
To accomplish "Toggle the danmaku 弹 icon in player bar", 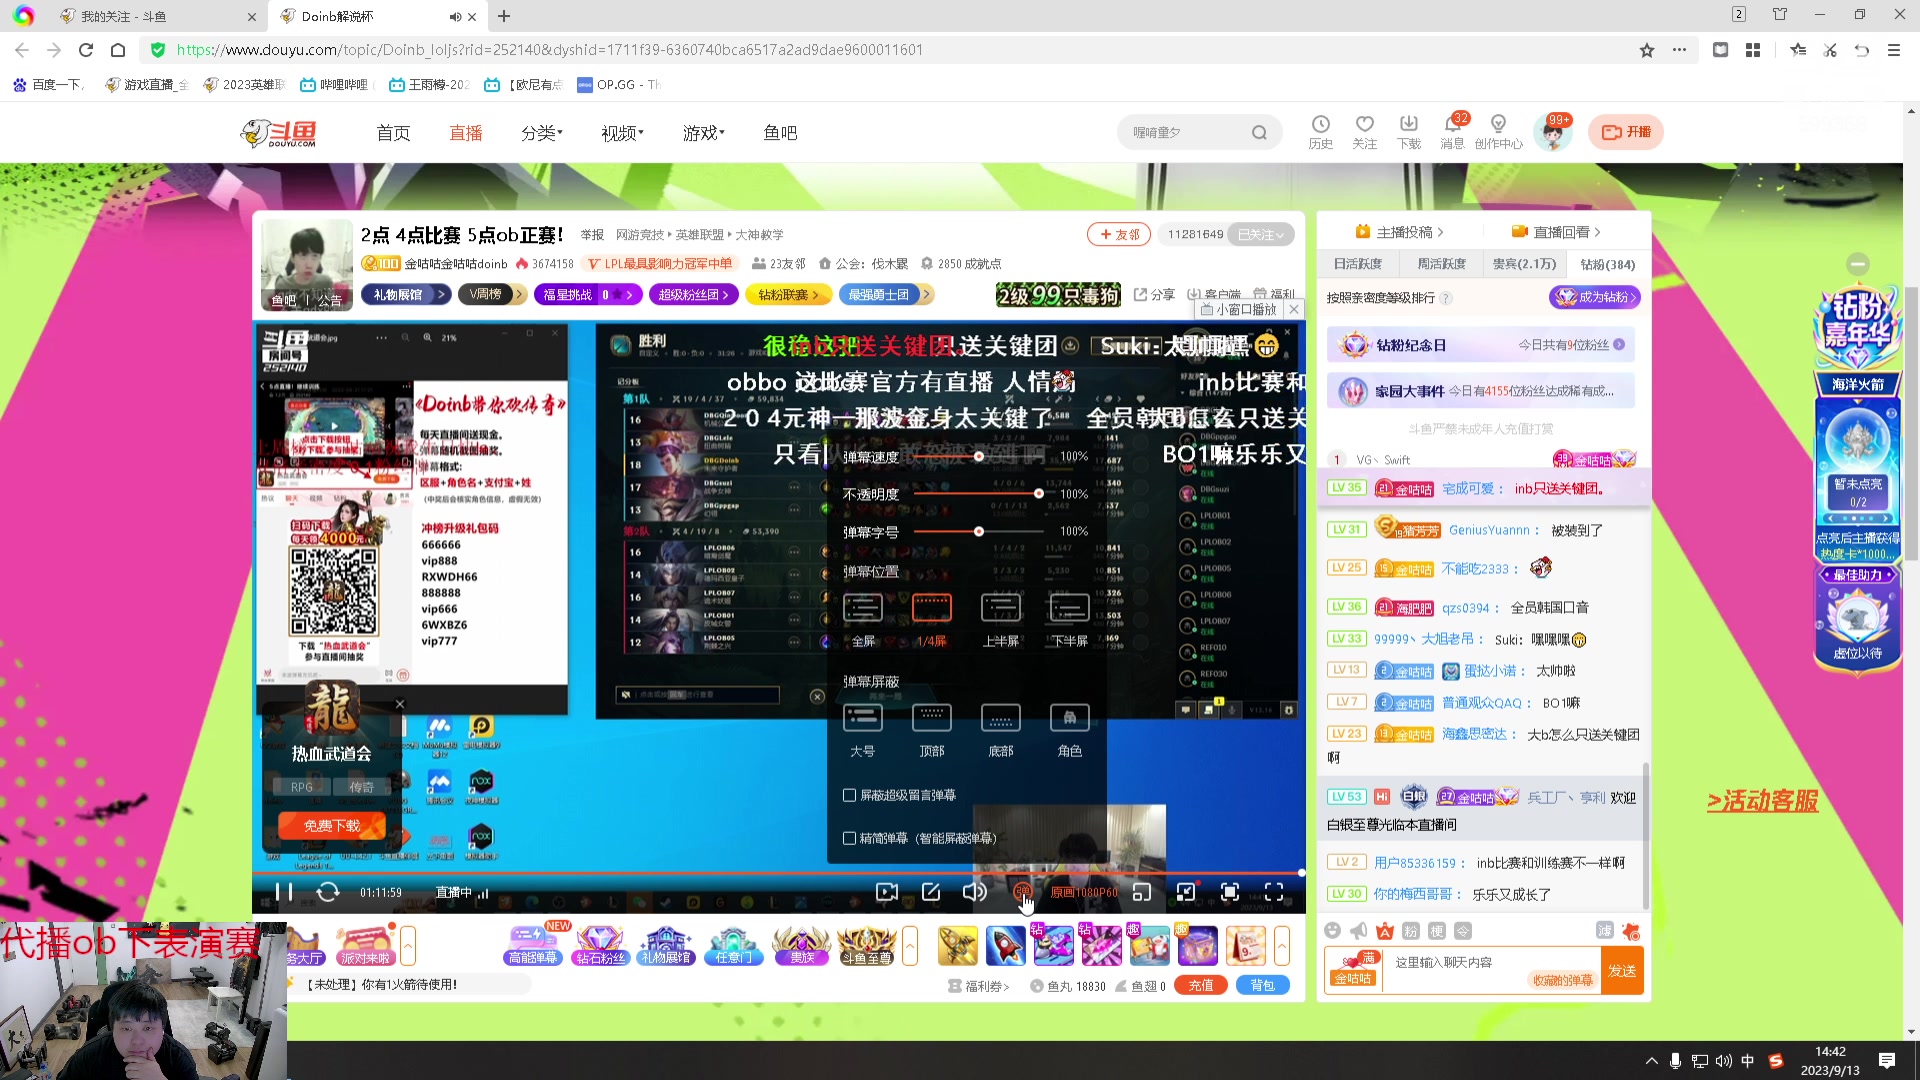I will (x=1021, y=891).
